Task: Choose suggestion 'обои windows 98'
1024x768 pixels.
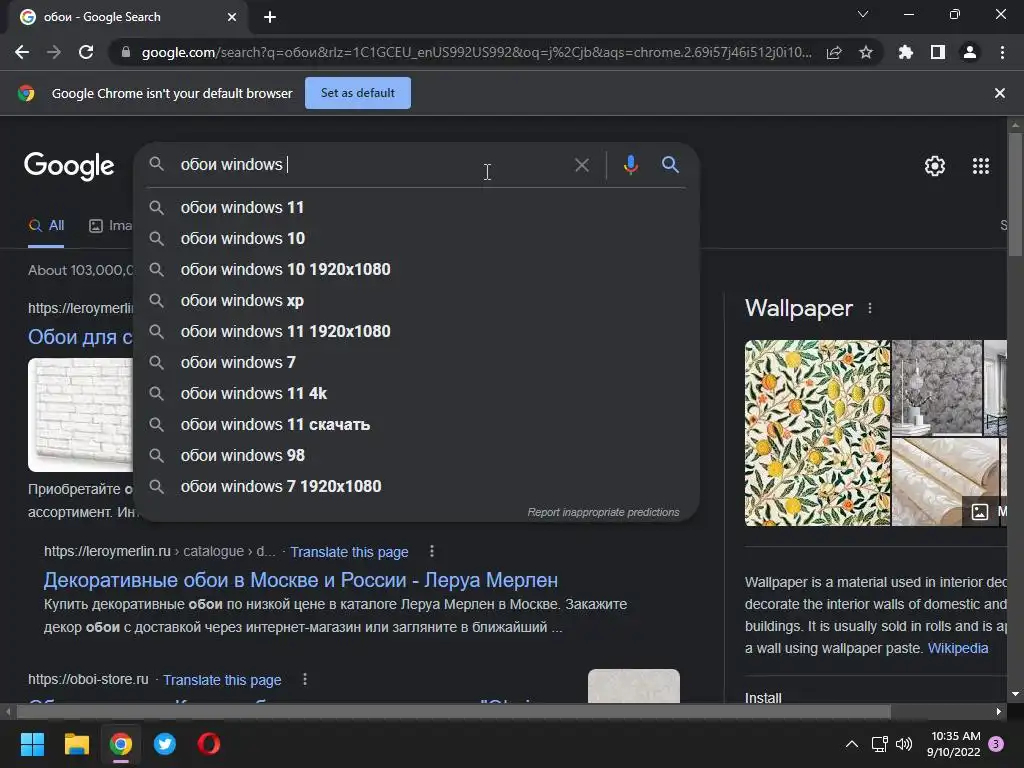Action: coord(417,456)
